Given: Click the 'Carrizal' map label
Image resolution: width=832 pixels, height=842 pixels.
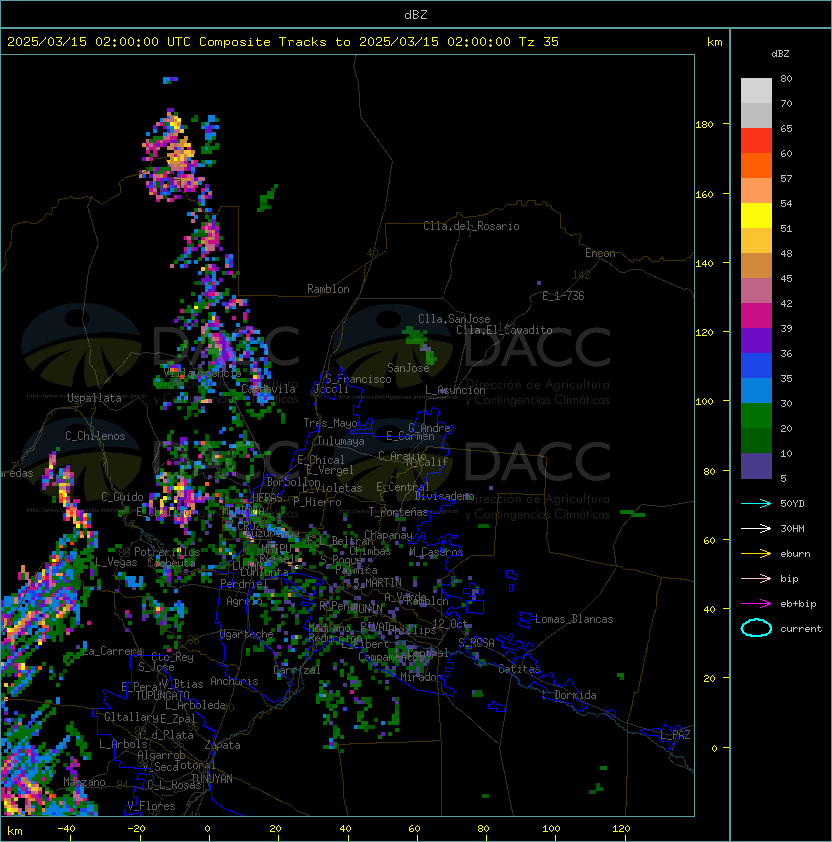Looking at the screenshot, I should pos(297,670).
